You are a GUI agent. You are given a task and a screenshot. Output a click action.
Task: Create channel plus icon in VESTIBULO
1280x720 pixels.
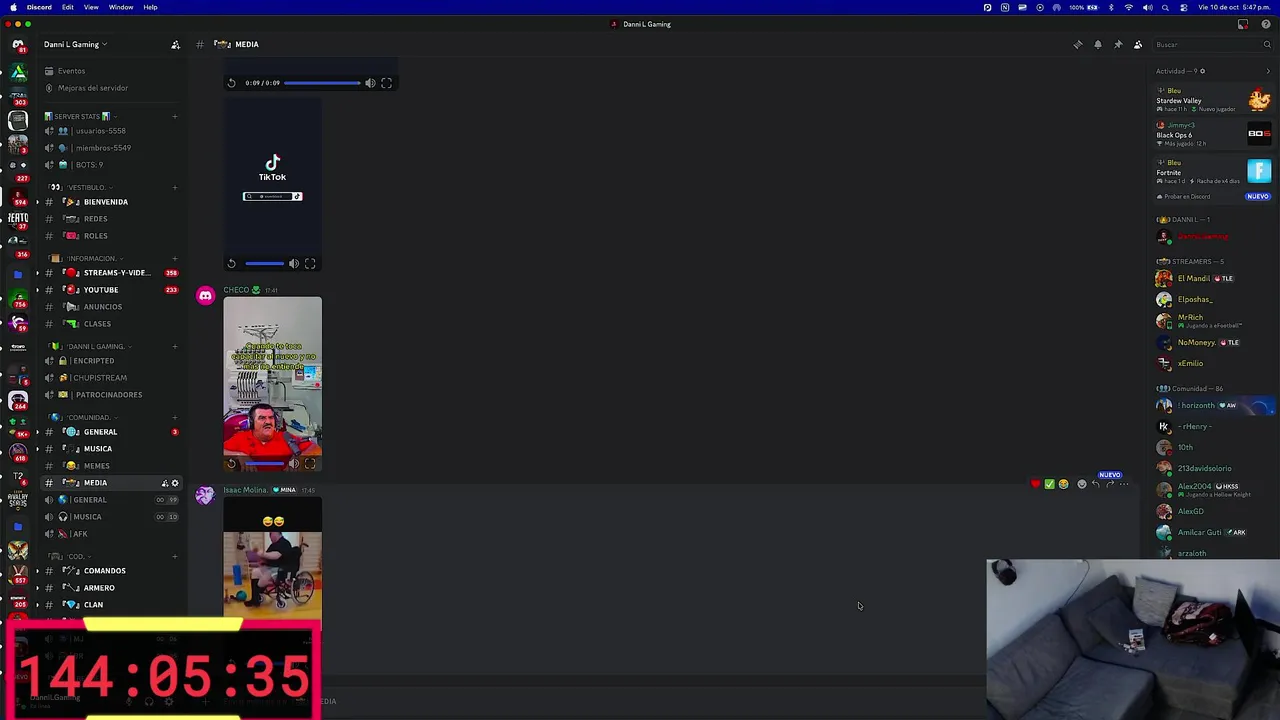[175, 187]
